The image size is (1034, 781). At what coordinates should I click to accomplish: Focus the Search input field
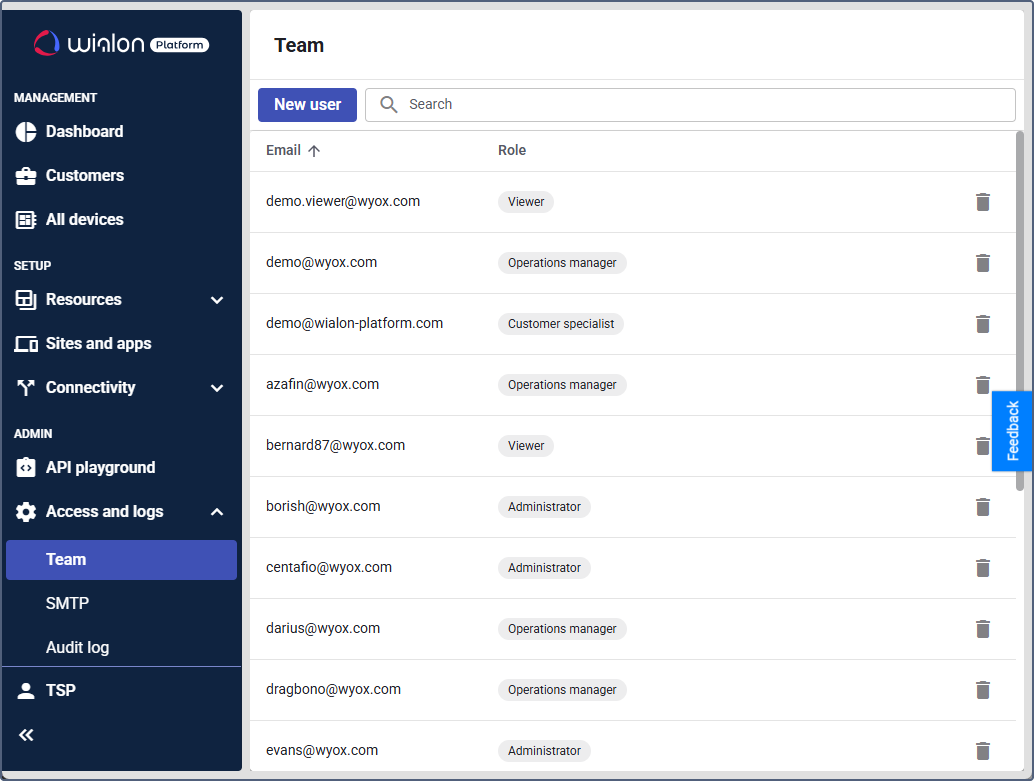click(x=690, y=105)
